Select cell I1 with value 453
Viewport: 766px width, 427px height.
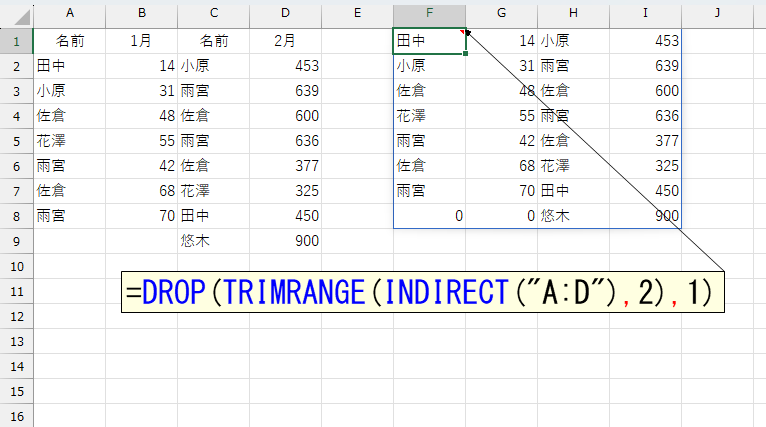pyautogui.click(x=645, y=41)
